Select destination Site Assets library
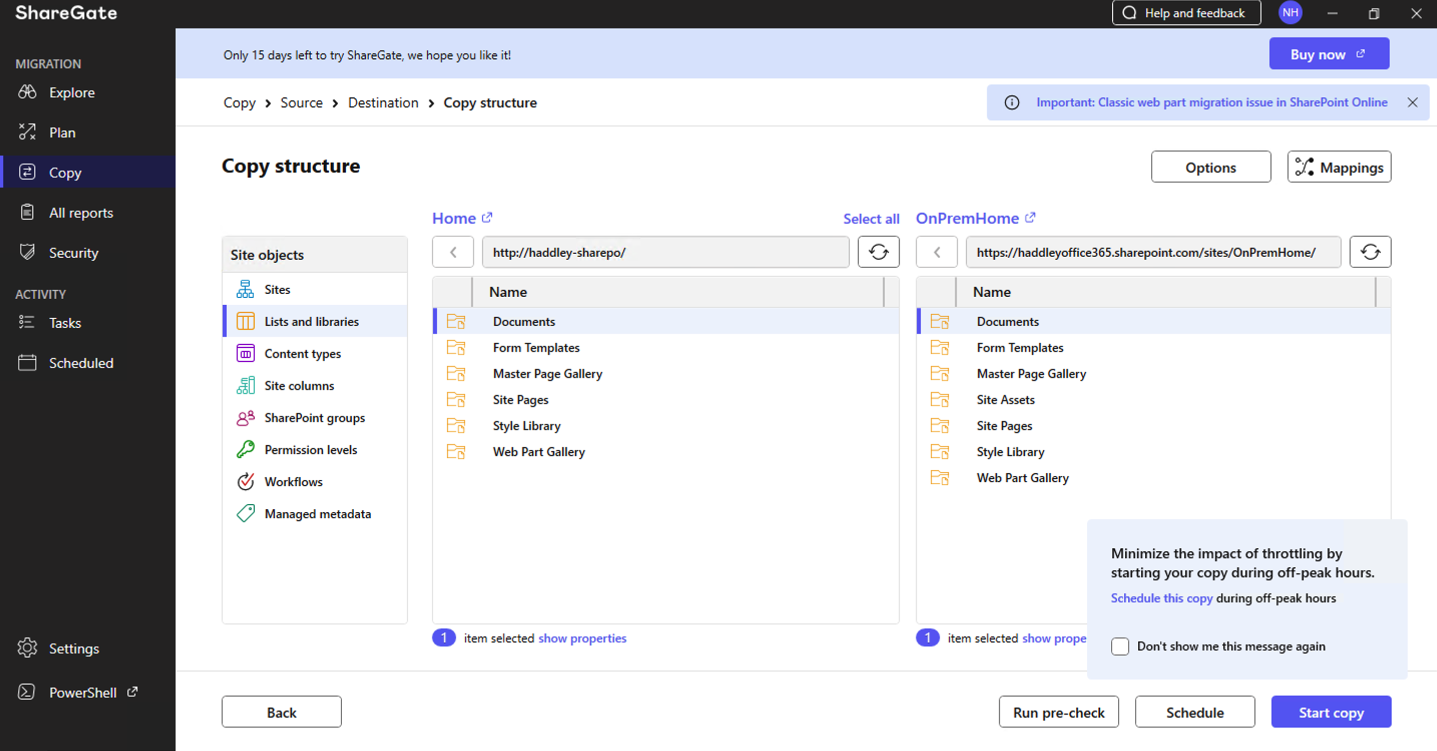Image resolution: width=1437 pixels, height=751 pixels. 1154,399
